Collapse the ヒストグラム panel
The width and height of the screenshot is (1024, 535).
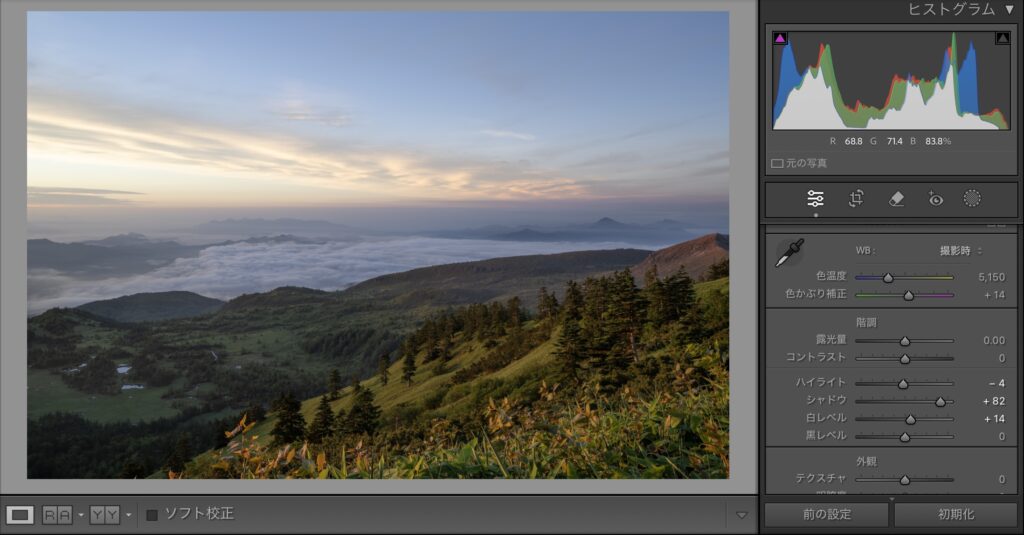click(x=1009, y=10)
